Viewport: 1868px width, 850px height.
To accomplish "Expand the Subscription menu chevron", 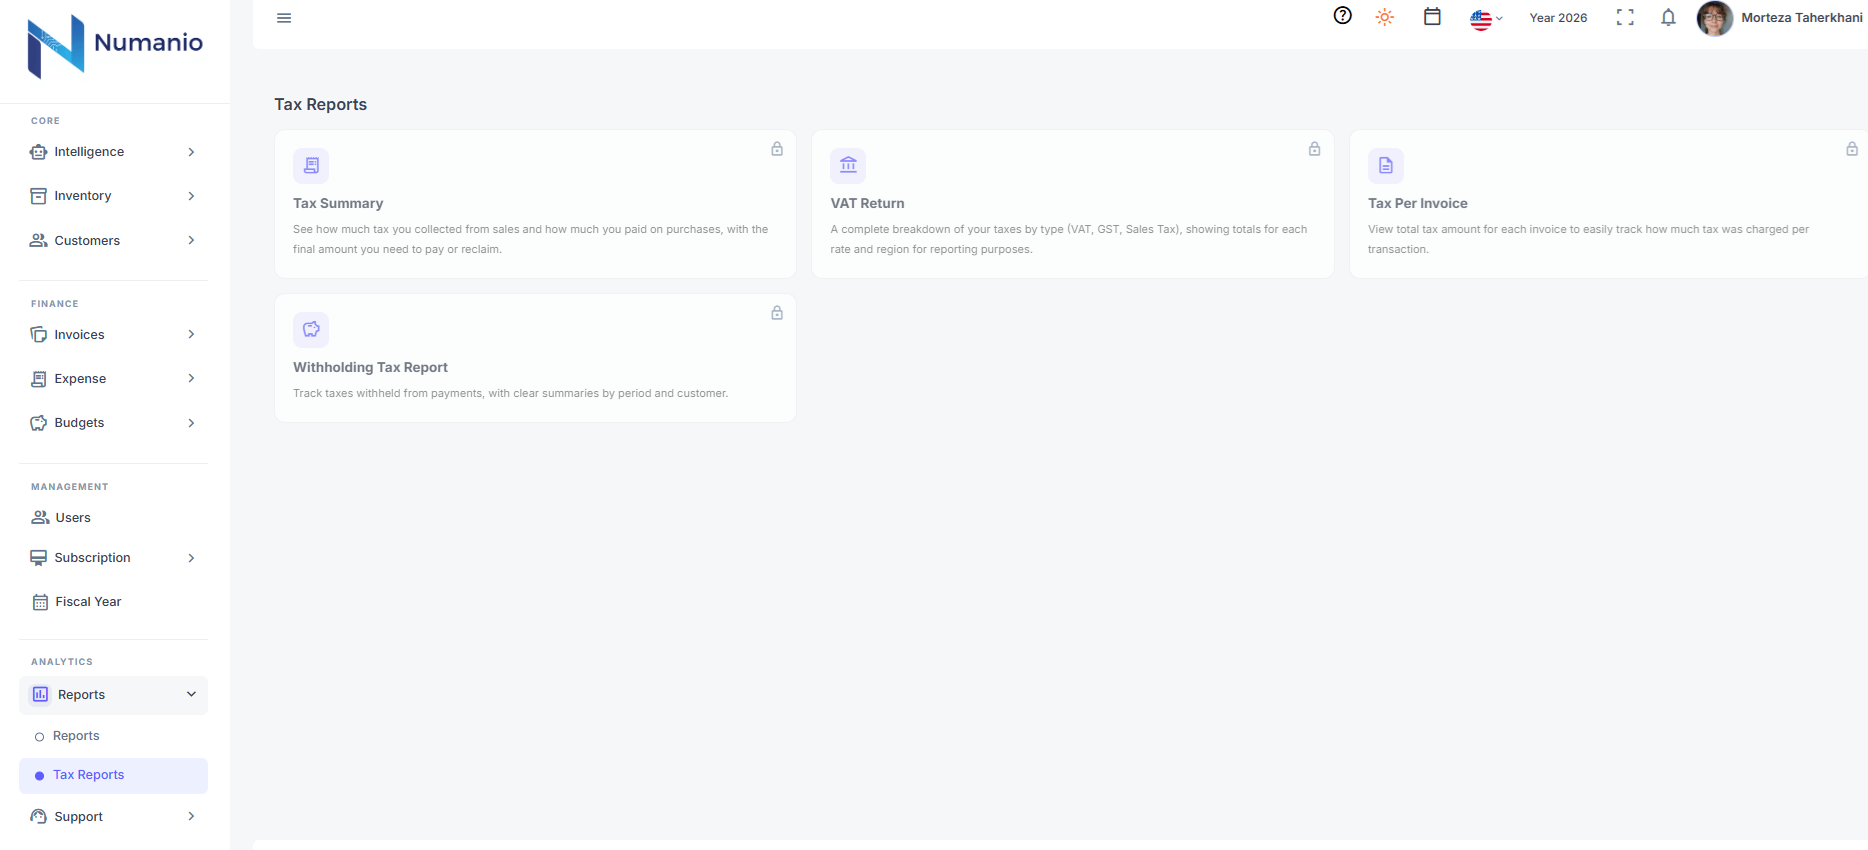I will pyautogui.click(x=191, y=558).
